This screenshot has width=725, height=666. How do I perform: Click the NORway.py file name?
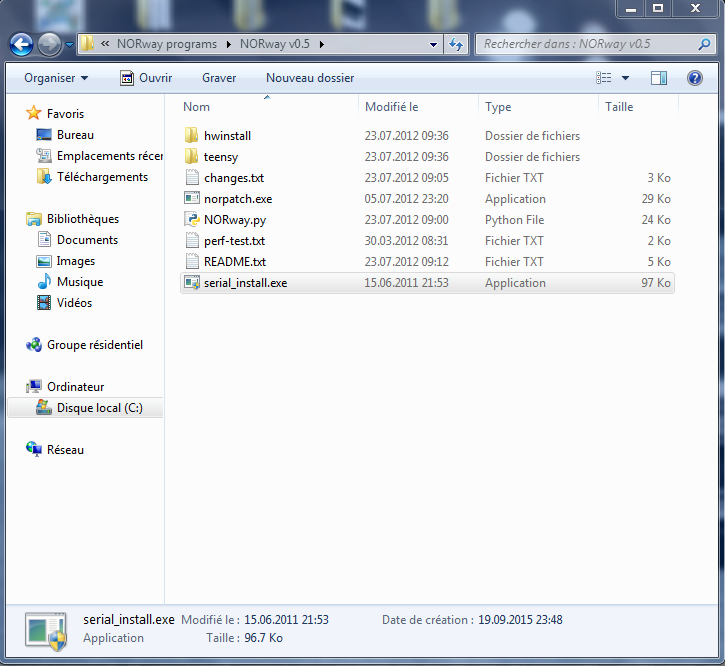[x=235, y=220]
